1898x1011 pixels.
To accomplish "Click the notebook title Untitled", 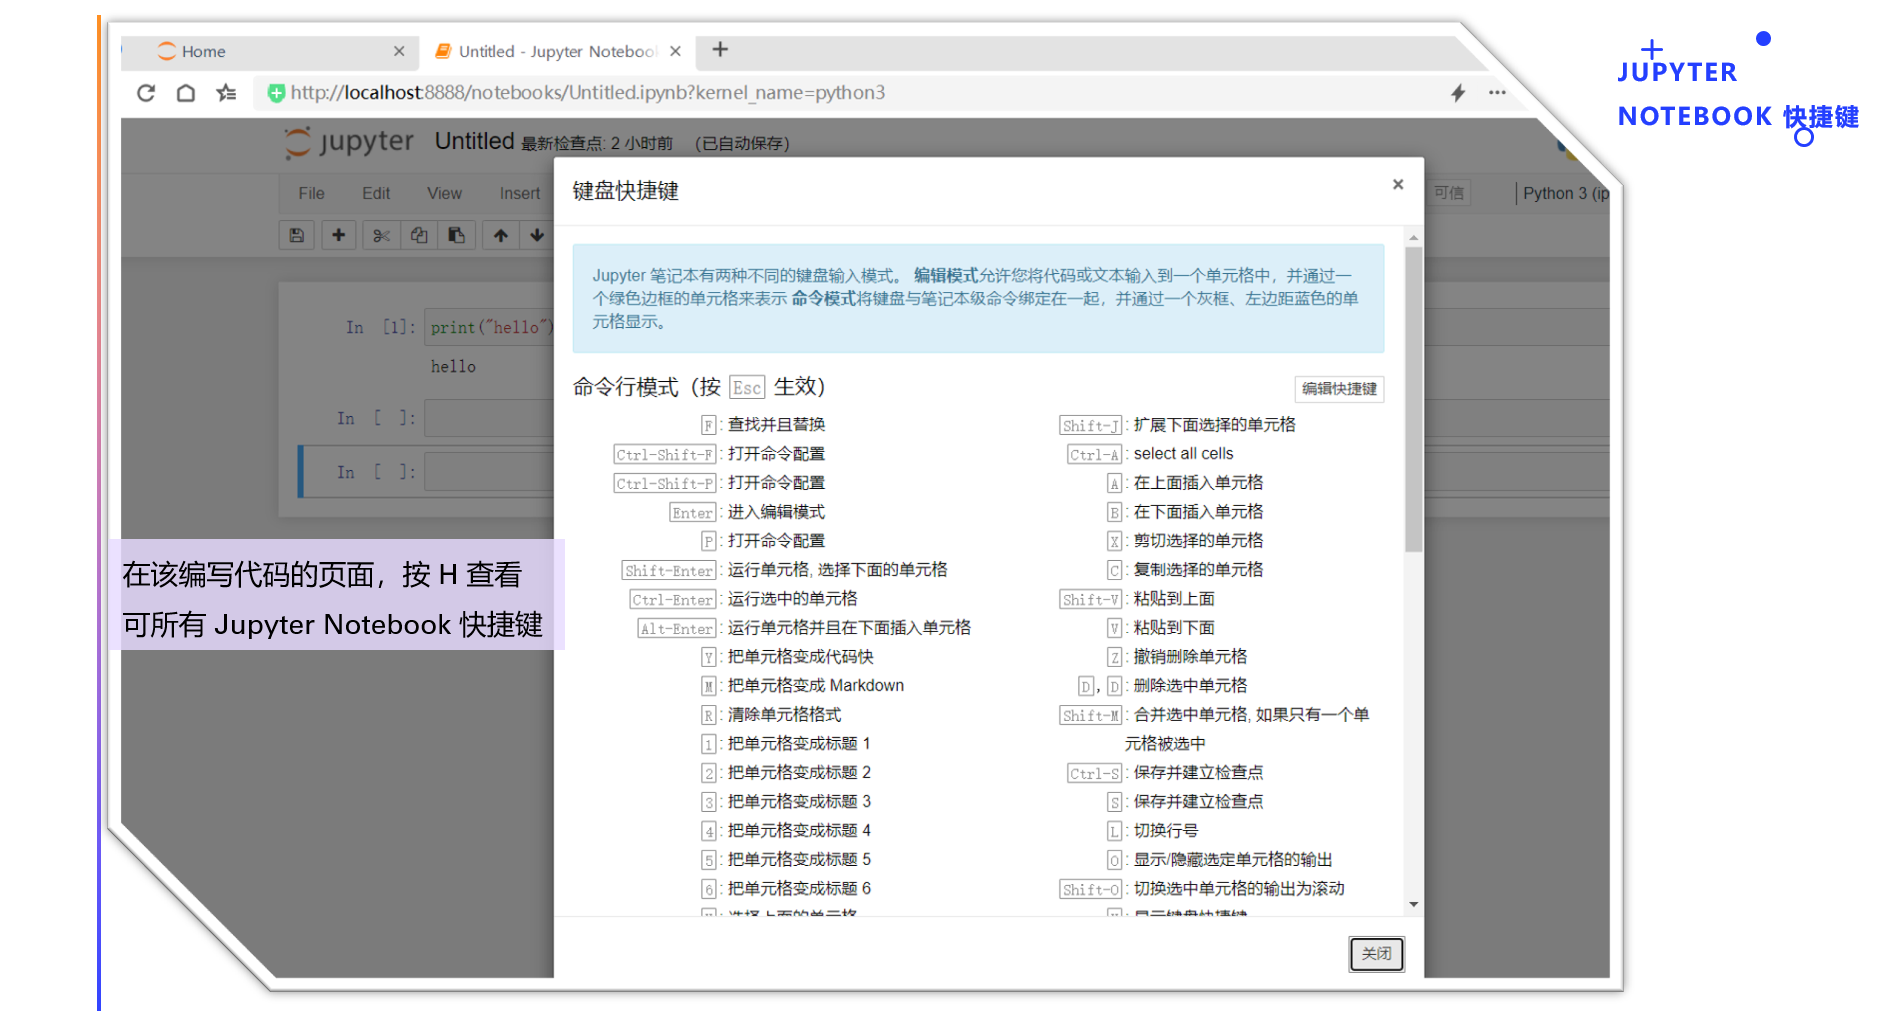I will click(x=474, y=141).
